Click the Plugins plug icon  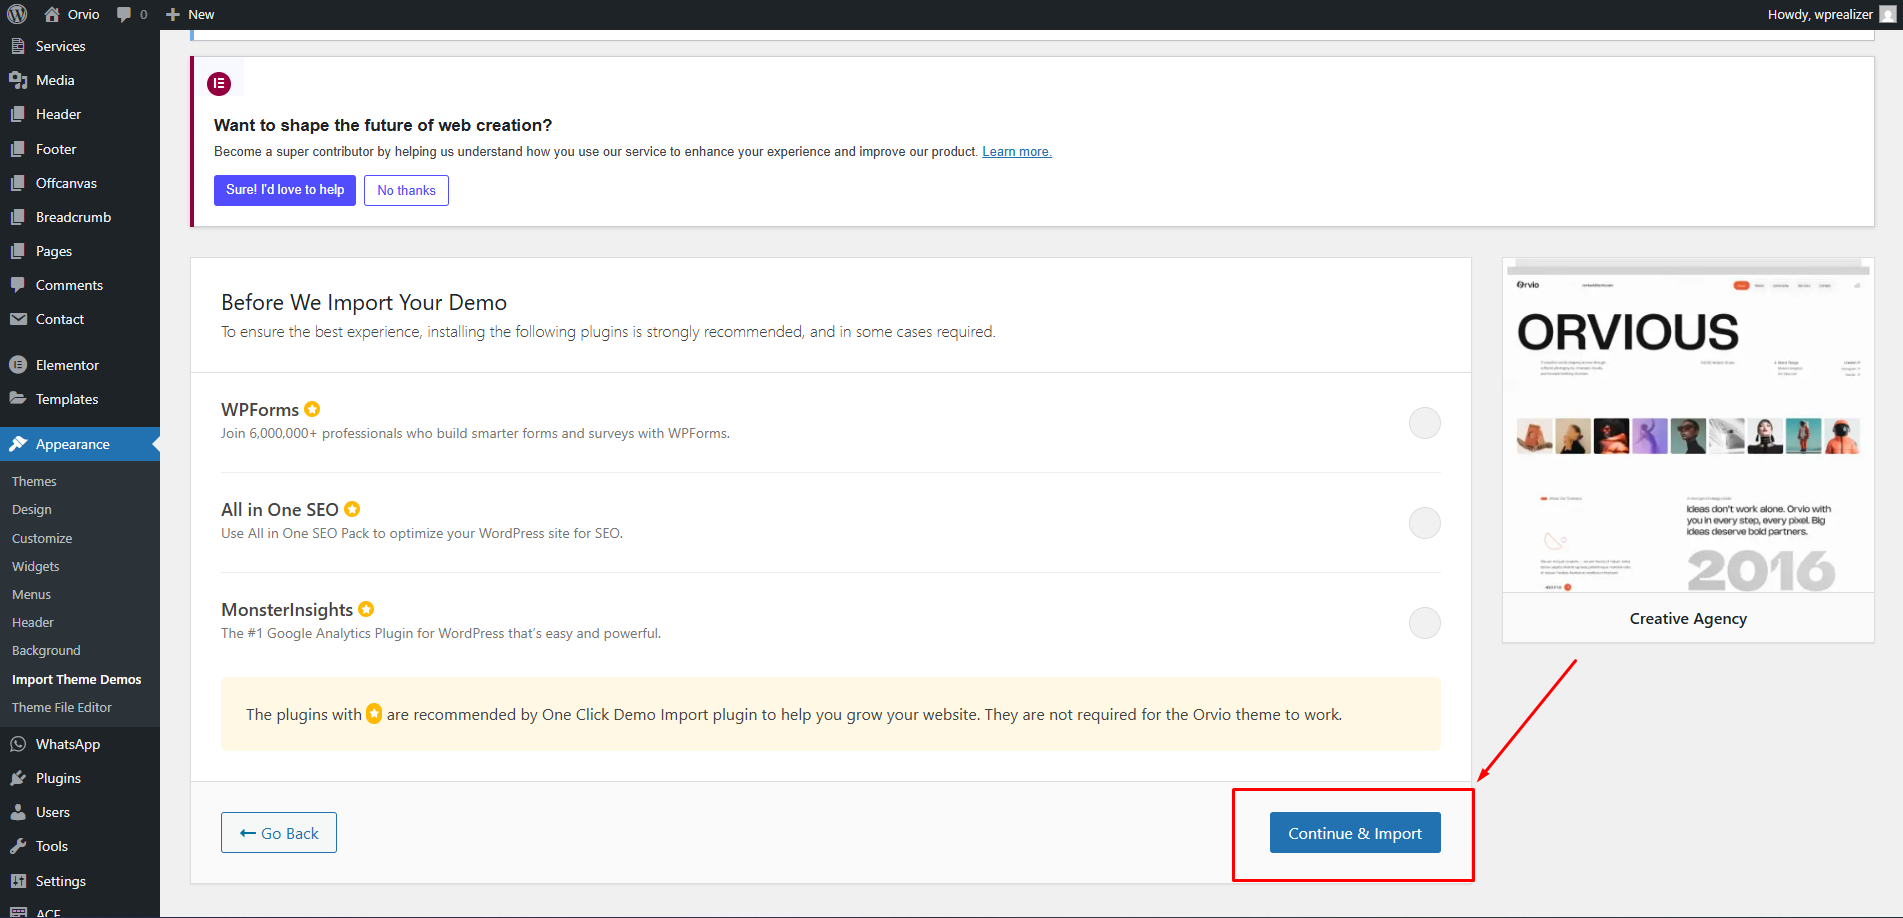[18, 778]
